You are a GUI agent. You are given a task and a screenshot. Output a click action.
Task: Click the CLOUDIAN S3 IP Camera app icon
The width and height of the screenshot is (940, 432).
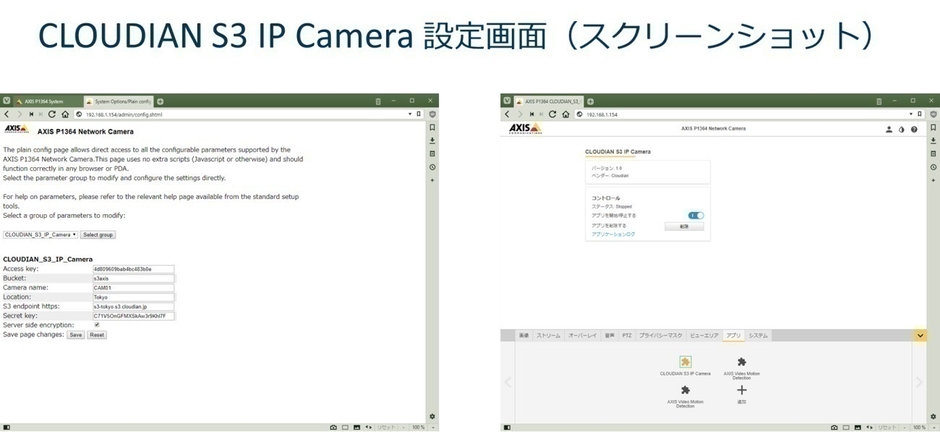685,362
